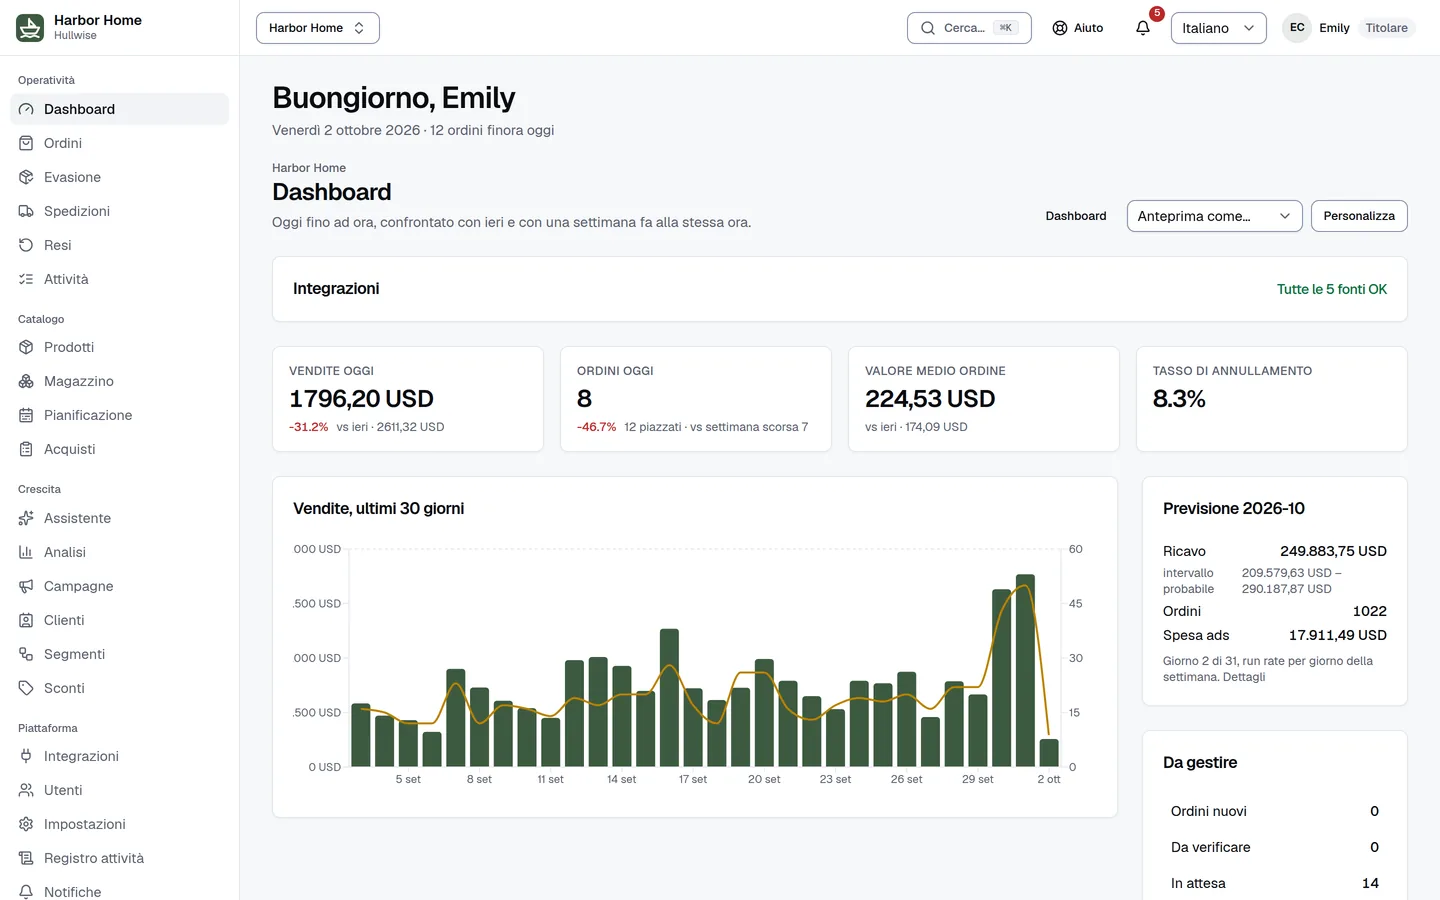Click the Ricavo 249.883,75 USD value
Image resolution: width=1440 pixels, height=900 pixels.
tap(1333, 551)
